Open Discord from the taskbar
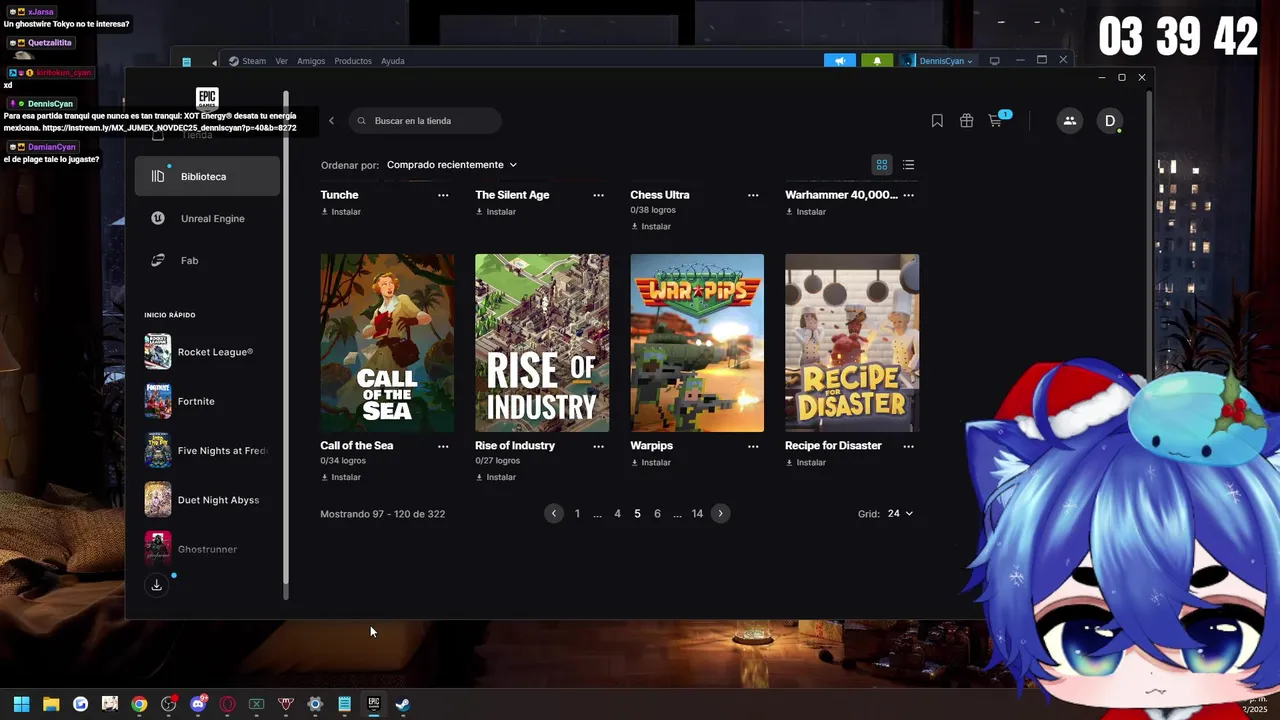The width and height of the screenshot is (1280, 720). click(x=198, y=704)
